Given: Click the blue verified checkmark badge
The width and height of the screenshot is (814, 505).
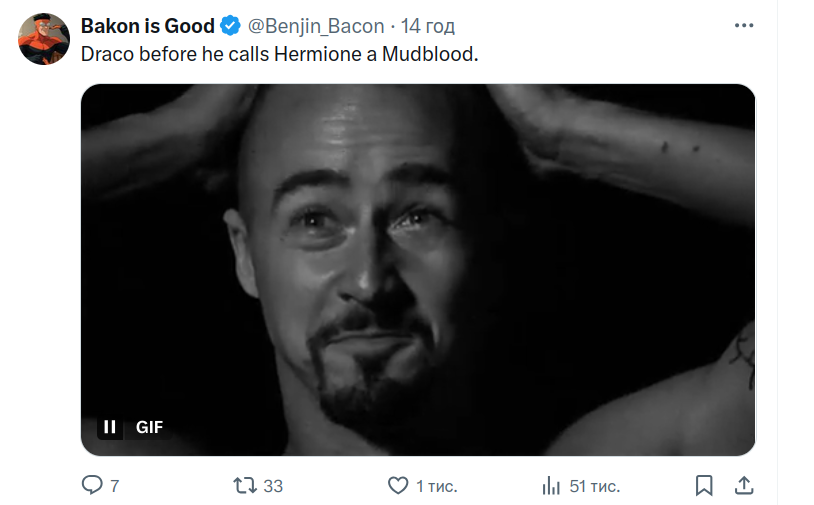Looking at the screenshot, I should [x=230, y=26].
